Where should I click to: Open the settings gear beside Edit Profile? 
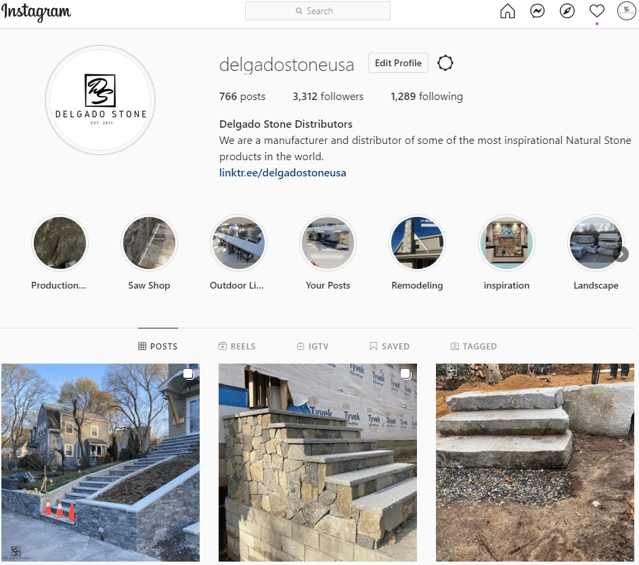[445, 63]
